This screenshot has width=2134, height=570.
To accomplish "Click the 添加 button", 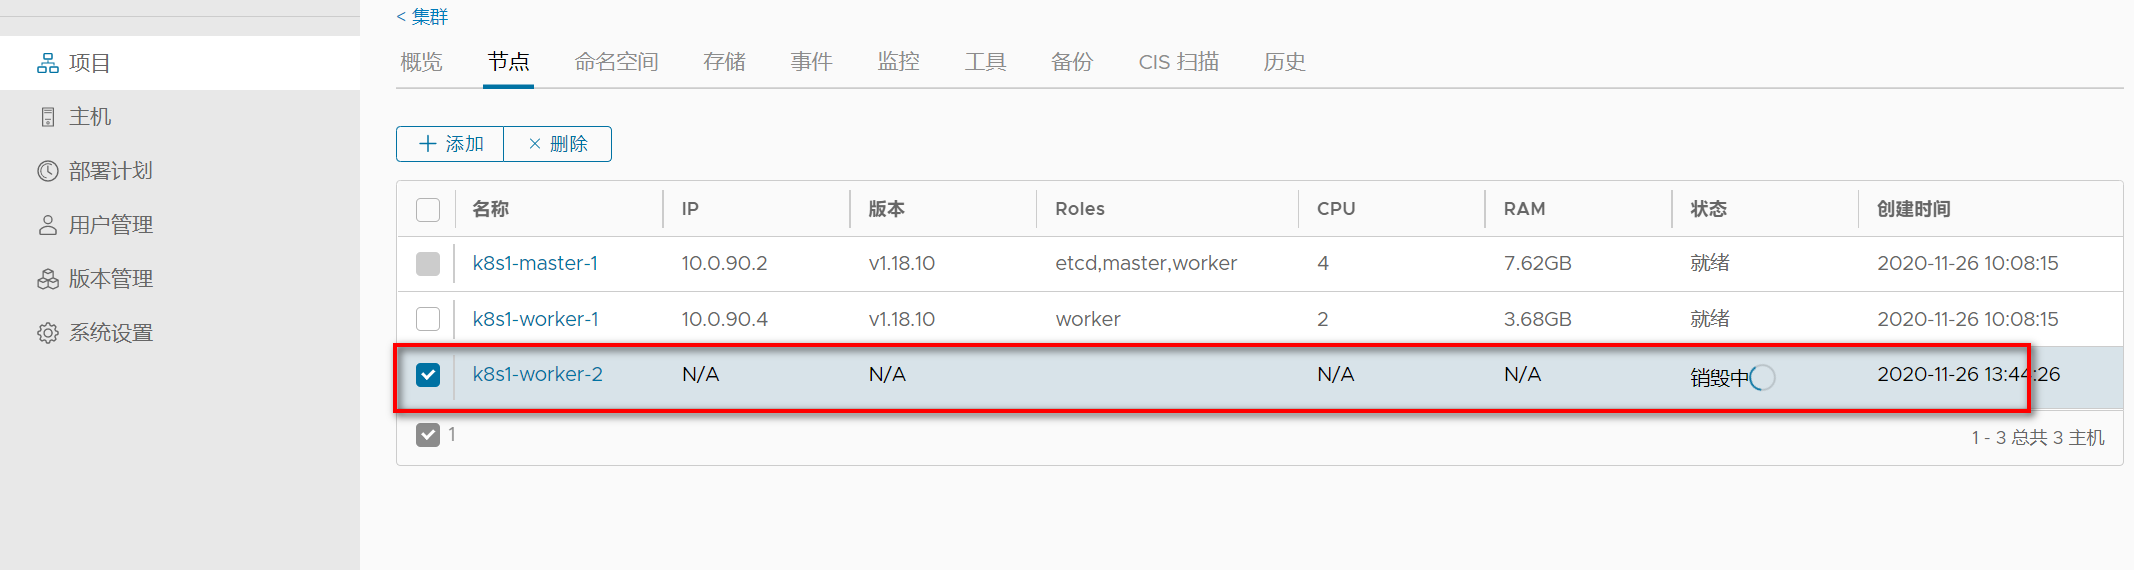I will pyautogui.click(x=450, y=144).
